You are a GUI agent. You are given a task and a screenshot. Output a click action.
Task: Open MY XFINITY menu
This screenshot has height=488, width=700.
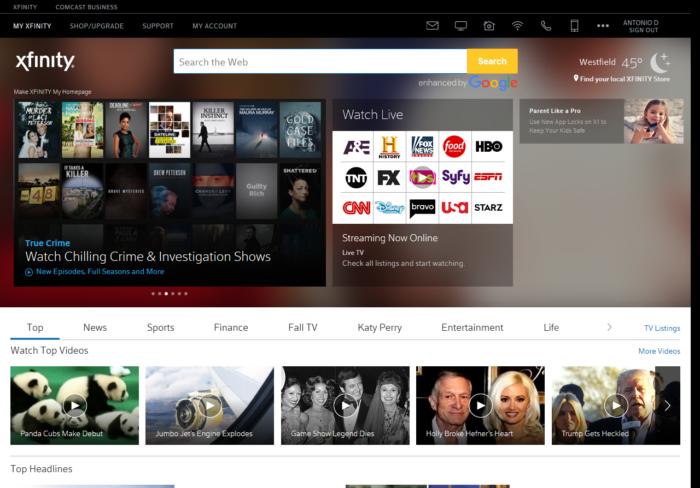(x=32, y=26)
